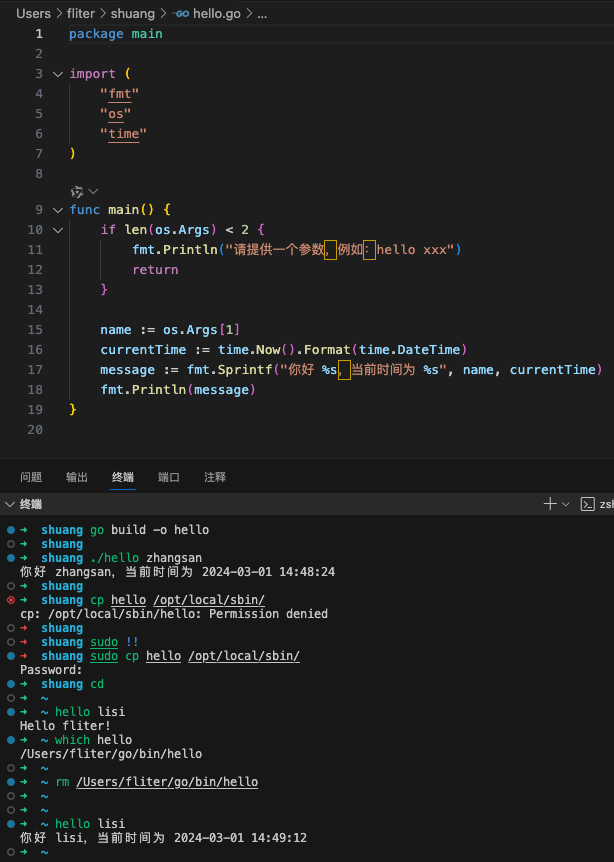Collapse the import block at line 3
The height and width of the screenshot is (862, 614).
point(57,74)
